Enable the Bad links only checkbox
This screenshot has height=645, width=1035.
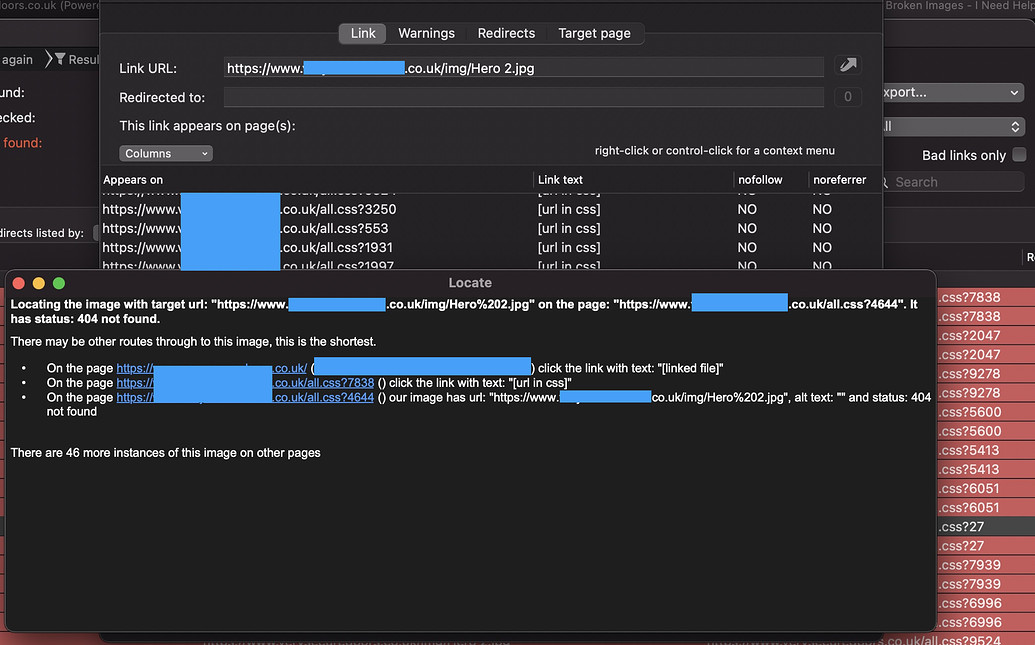[1019, 155]
